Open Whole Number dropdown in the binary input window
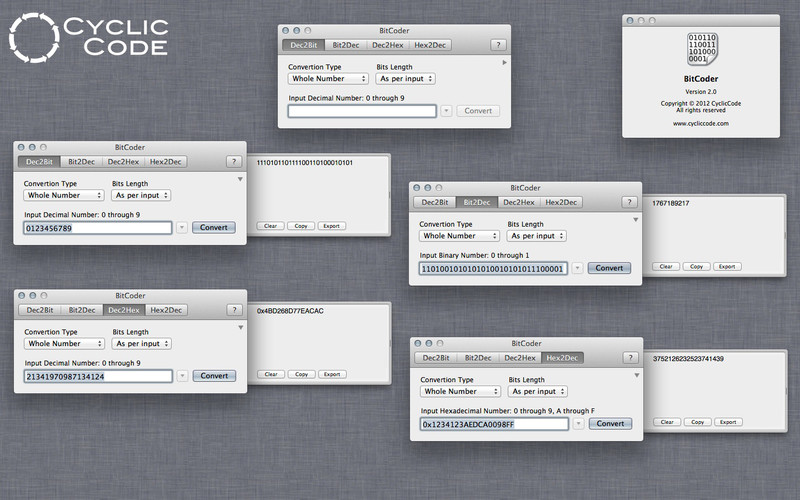Screen dimensions: 800x500 459,236
